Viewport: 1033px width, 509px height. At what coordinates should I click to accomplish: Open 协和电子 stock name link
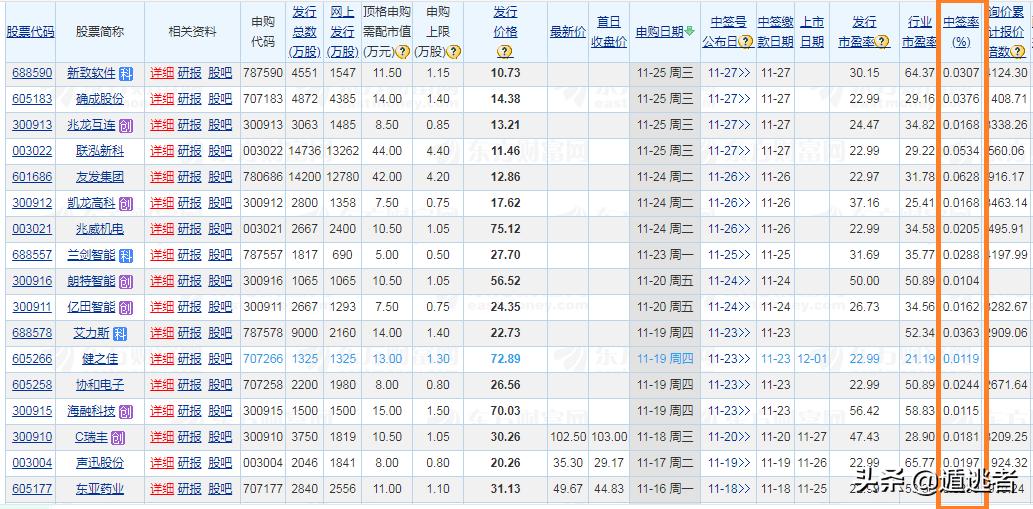(x=99, y=386)
